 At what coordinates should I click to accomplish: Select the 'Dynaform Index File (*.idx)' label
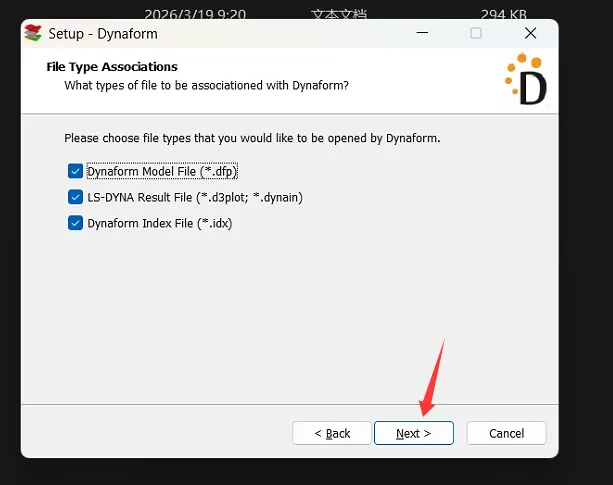point(160,223)
